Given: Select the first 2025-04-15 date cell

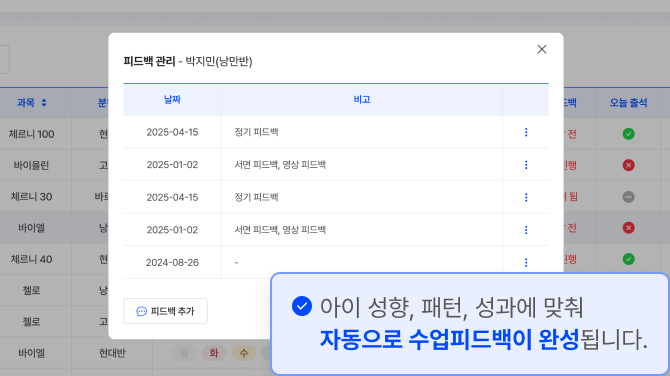Looking at the screenshot, I should (x=172, y=132).
